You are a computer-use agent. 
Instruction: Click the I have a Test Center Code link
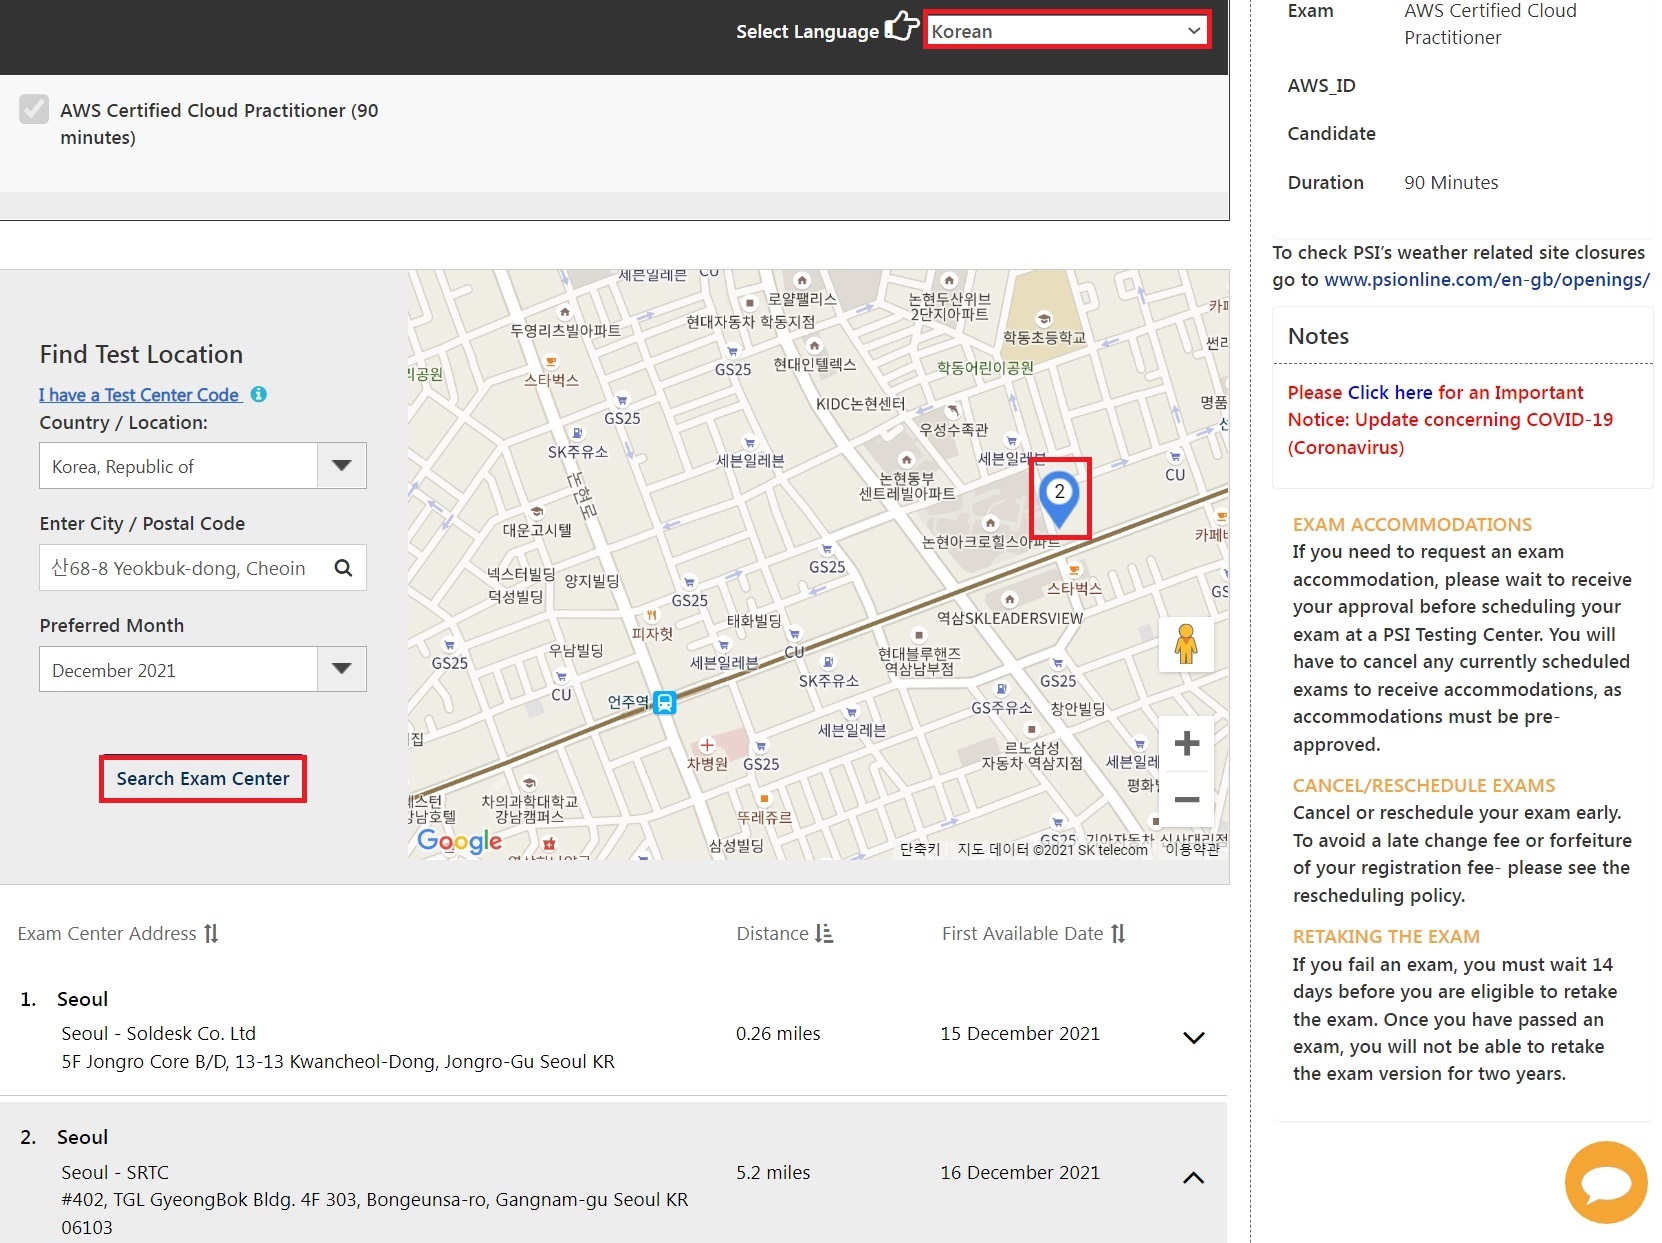pyautogui.click(x=140, y=395)
